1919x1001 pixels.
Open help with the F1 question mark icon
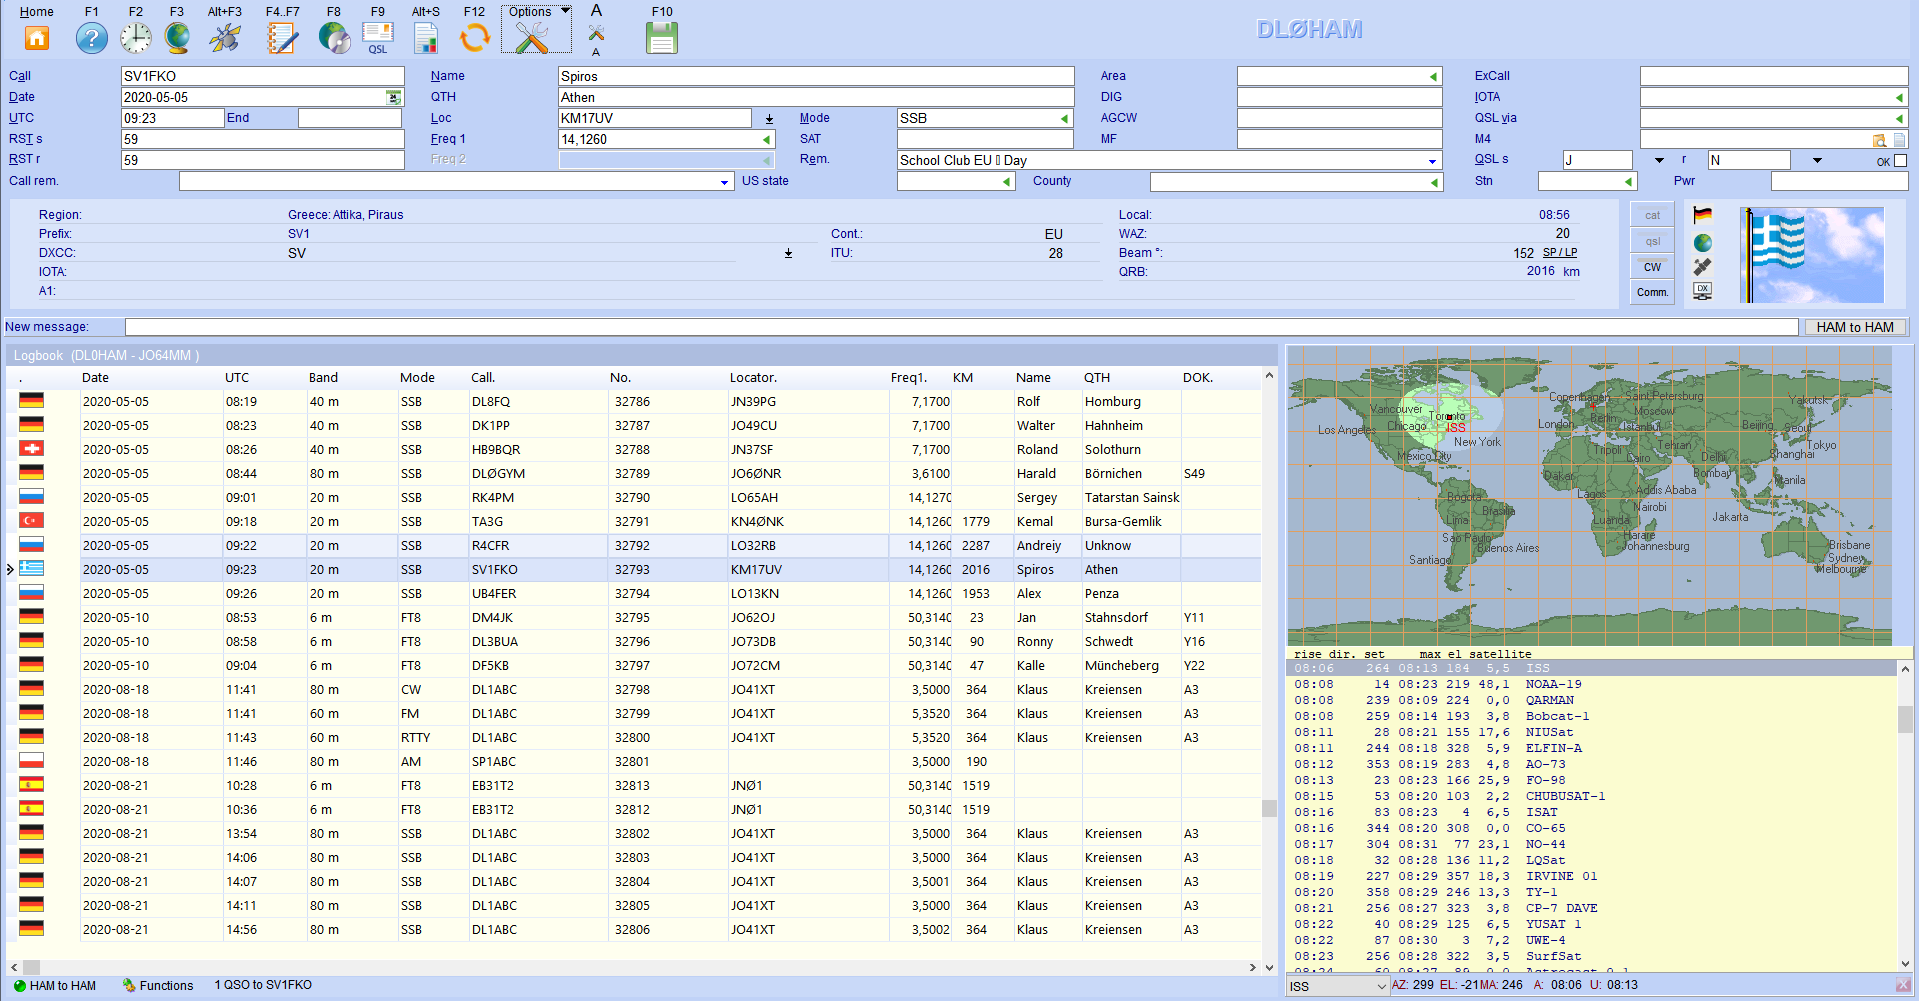(92, 38)
